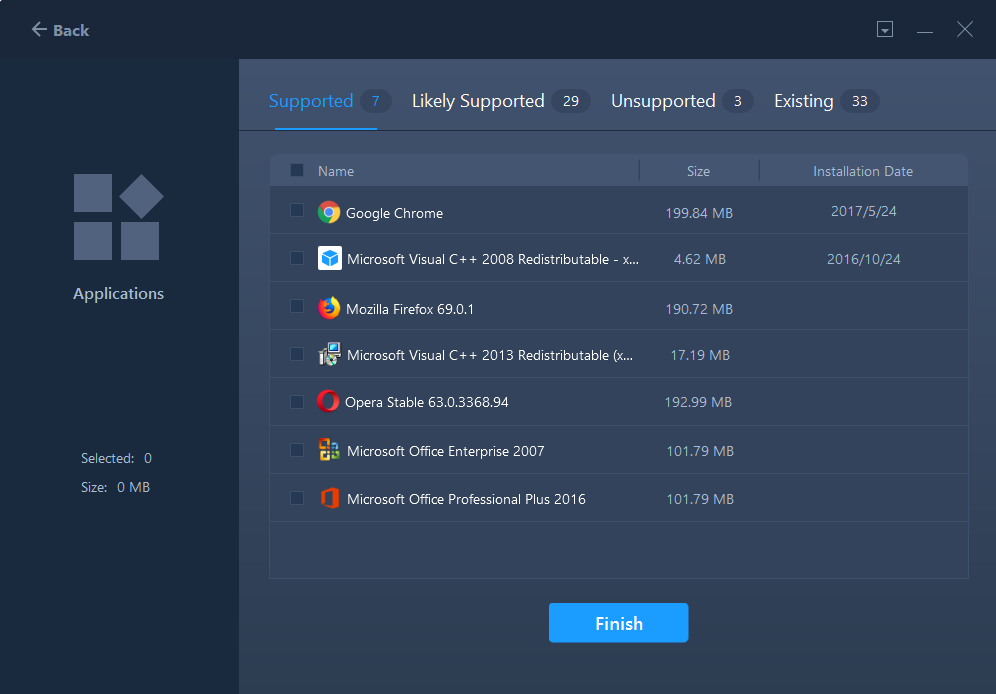Enable the select-all checkbox in header
Screen dimensions: 996x694
297,170
